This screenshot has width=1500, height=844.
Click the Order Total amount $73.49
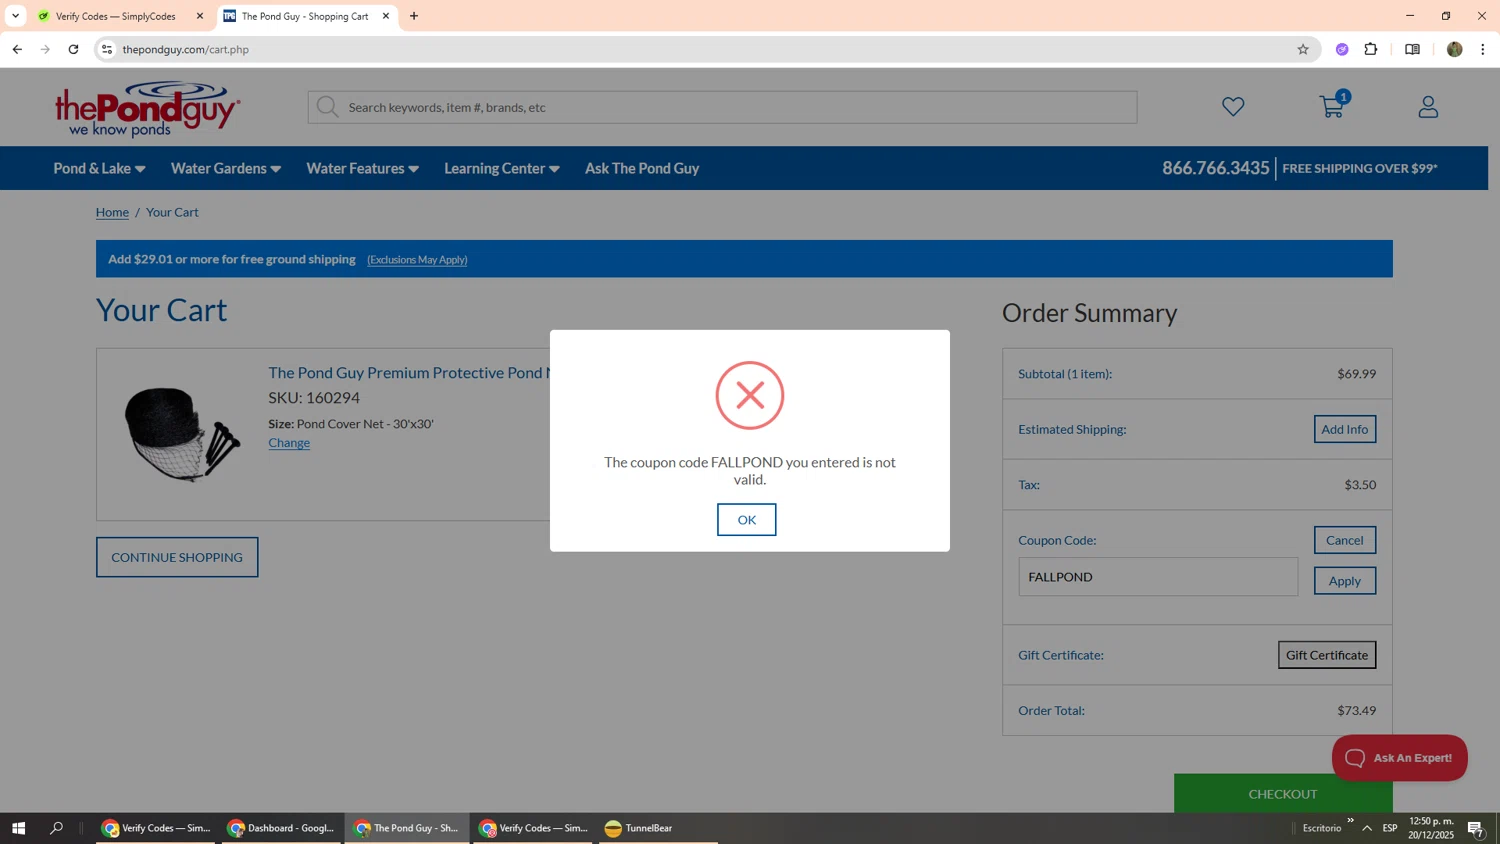1356,710
